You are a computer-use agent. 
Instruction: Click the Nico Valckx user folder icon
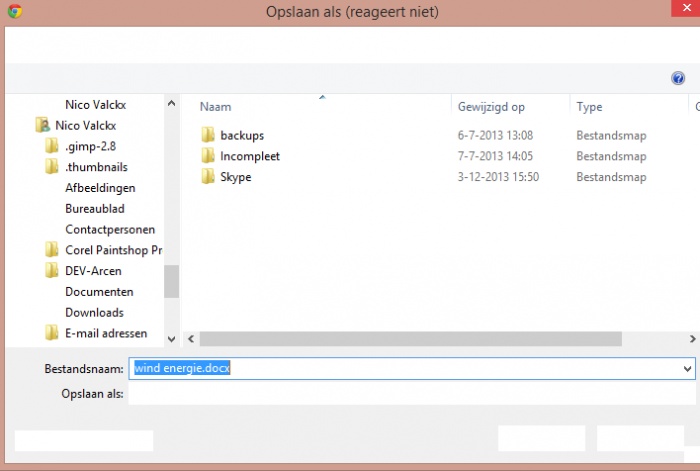point(42,125)
